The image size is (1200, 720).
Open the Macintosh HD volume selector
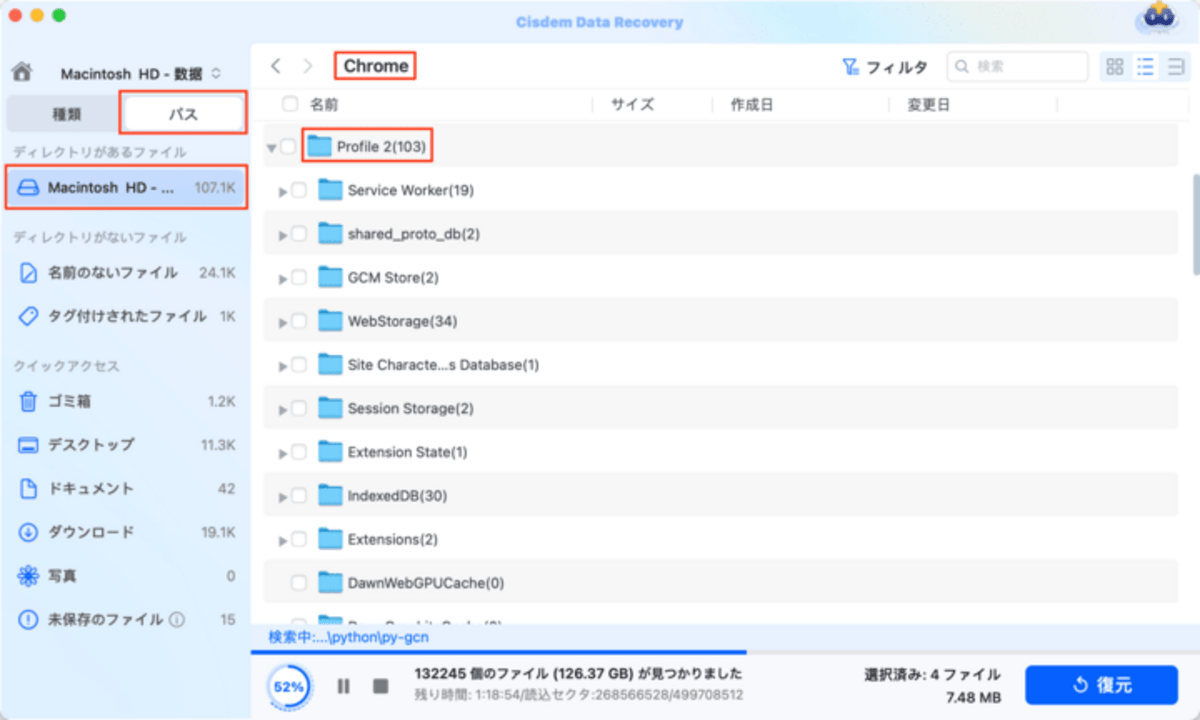[x=141, y=74]
